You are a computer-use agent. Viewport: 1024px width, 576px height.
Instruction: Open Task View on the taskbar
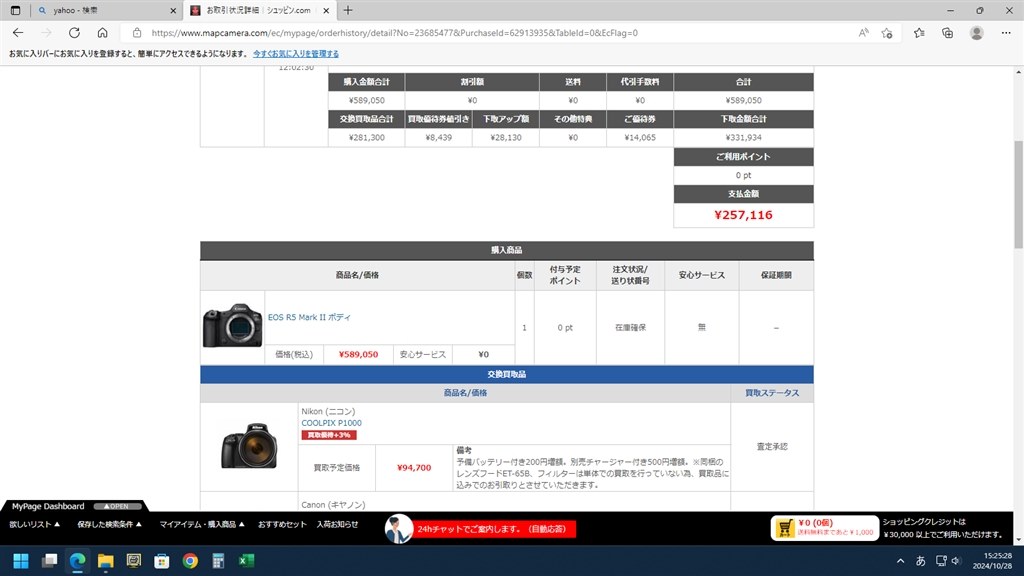[x=49, y=560]
